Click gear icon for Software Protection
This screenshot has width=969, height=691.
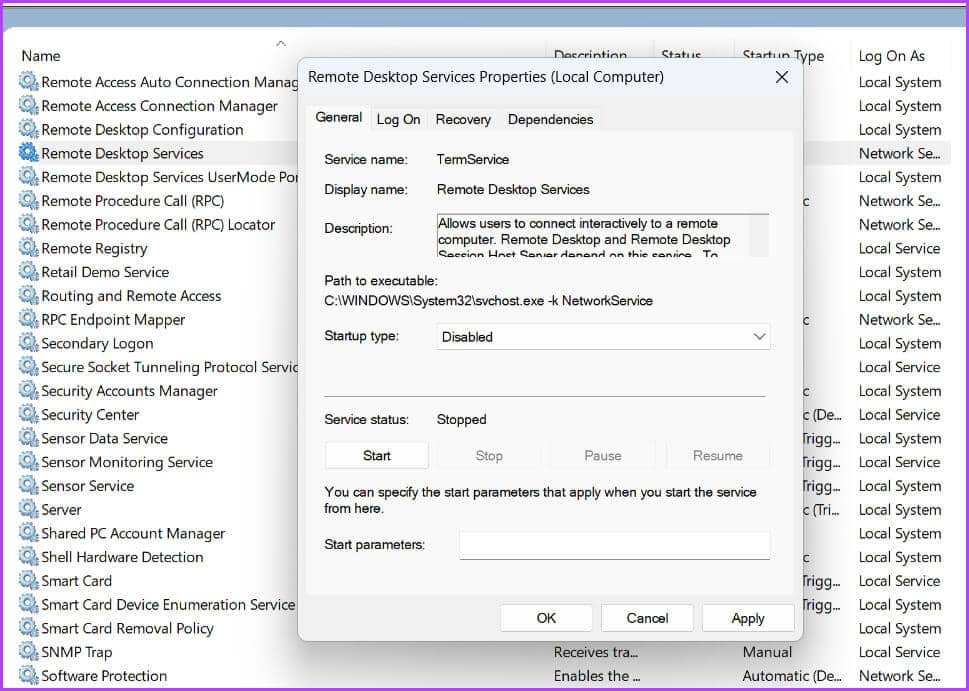point(28,675)
